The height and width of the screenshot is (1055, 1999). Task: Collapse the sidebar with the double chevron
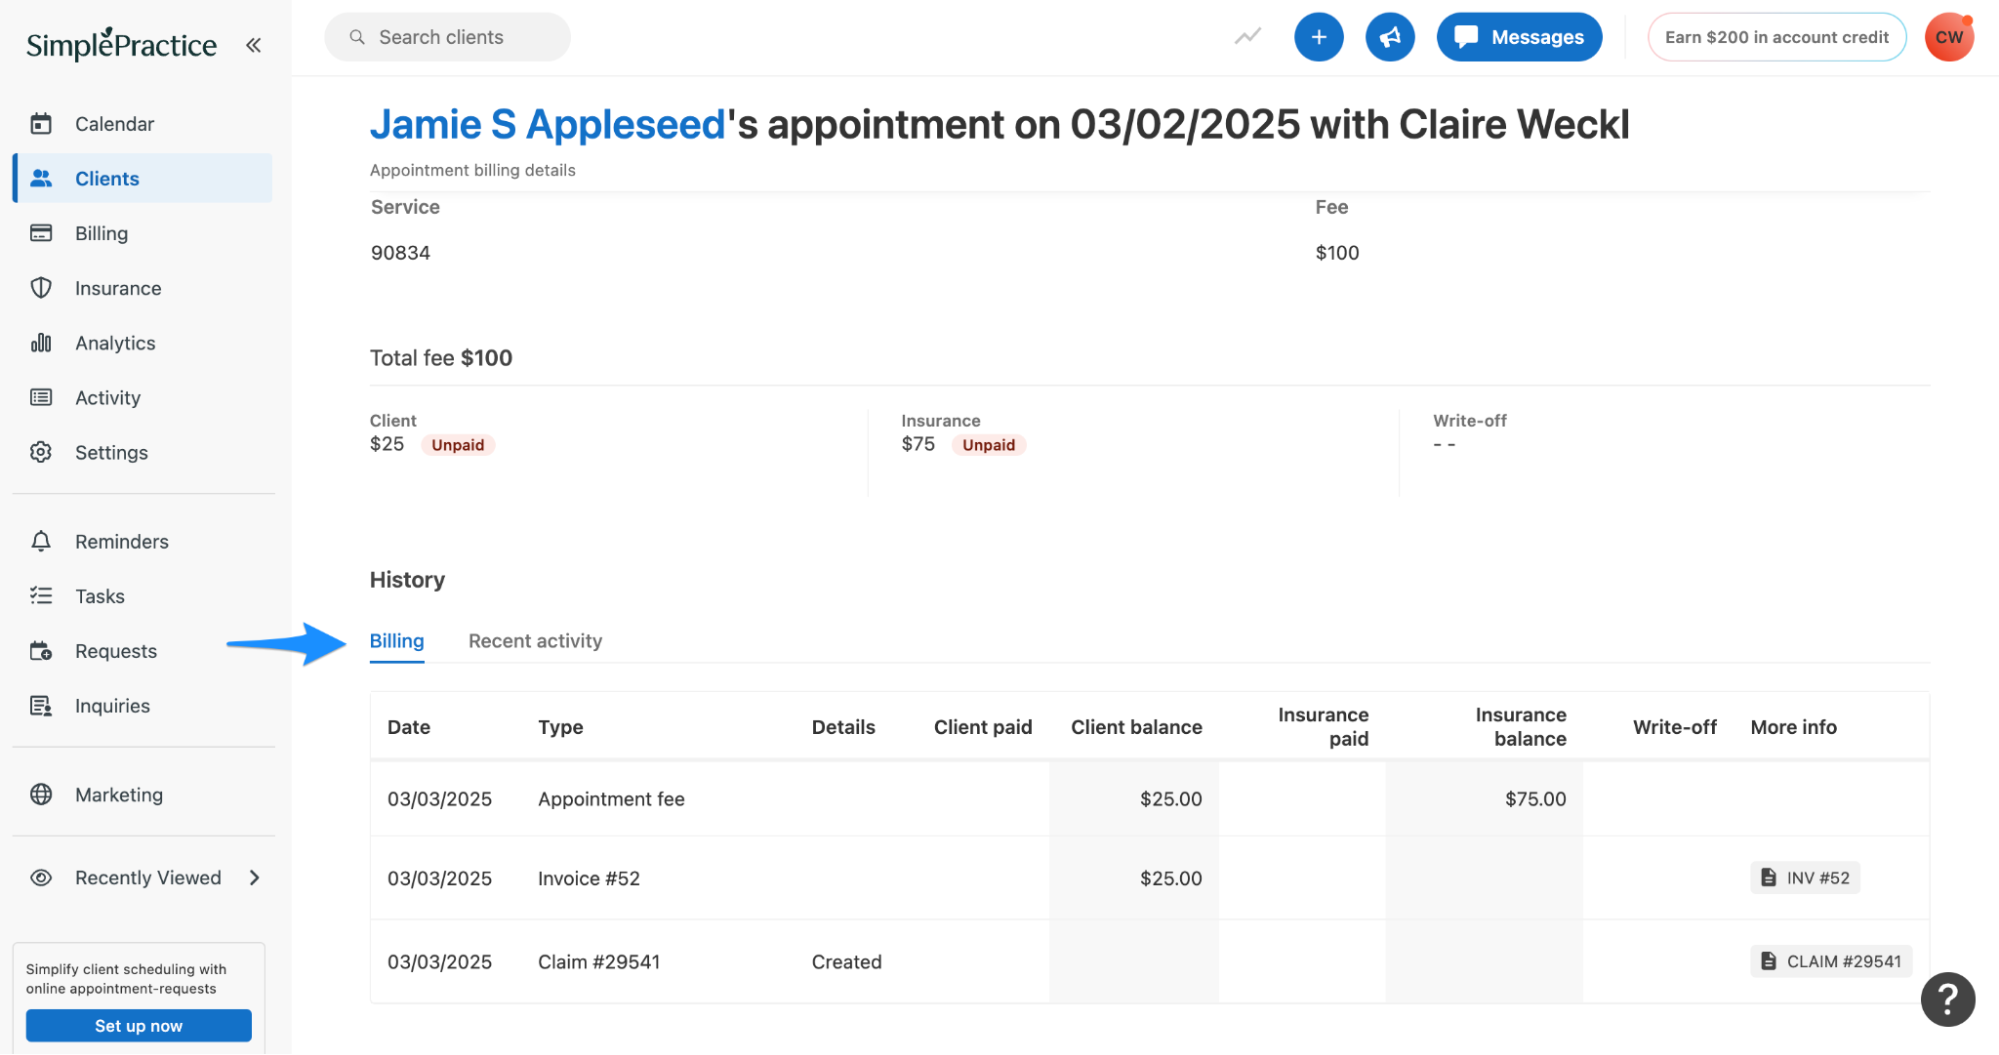(254, 45)
